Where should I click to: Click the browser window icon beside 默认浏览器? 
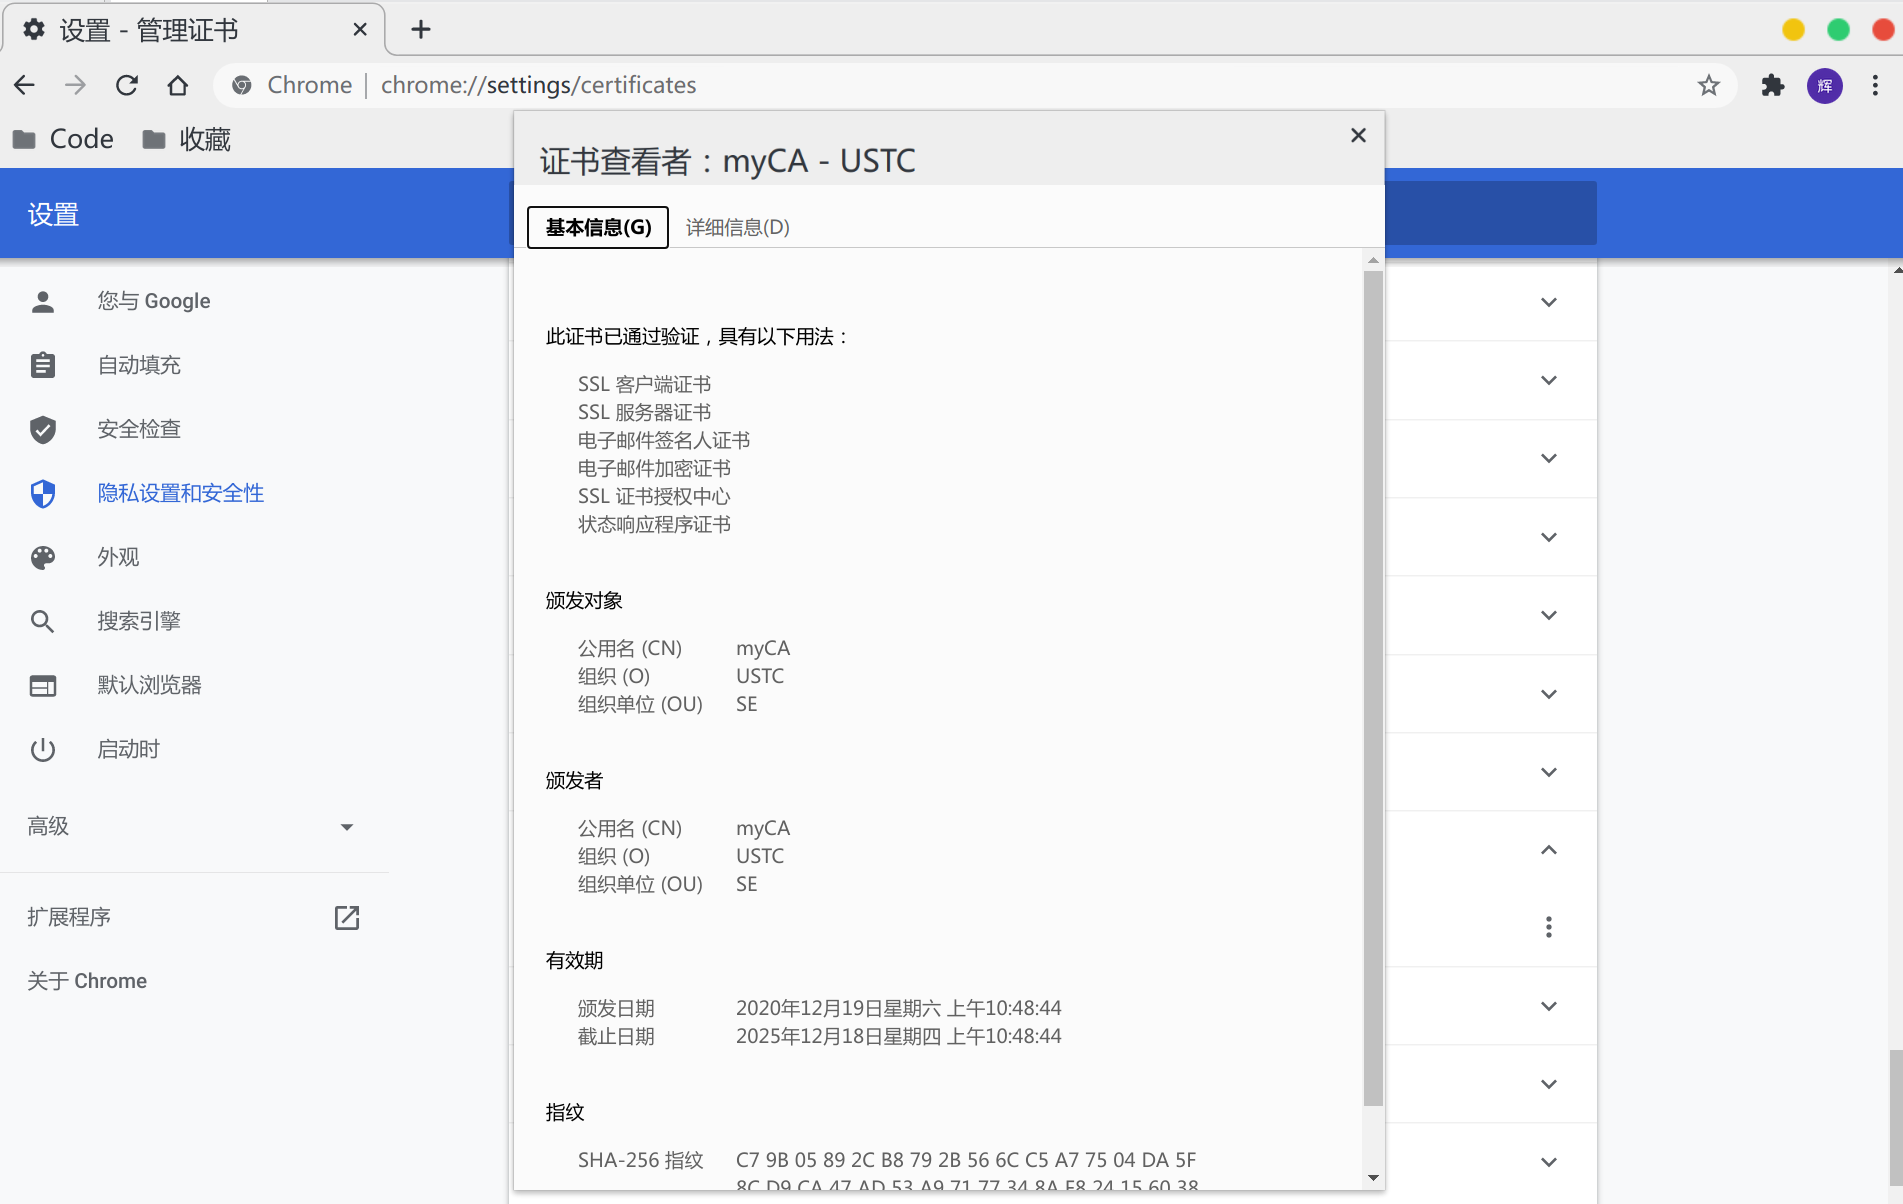[x=43, y=686]
